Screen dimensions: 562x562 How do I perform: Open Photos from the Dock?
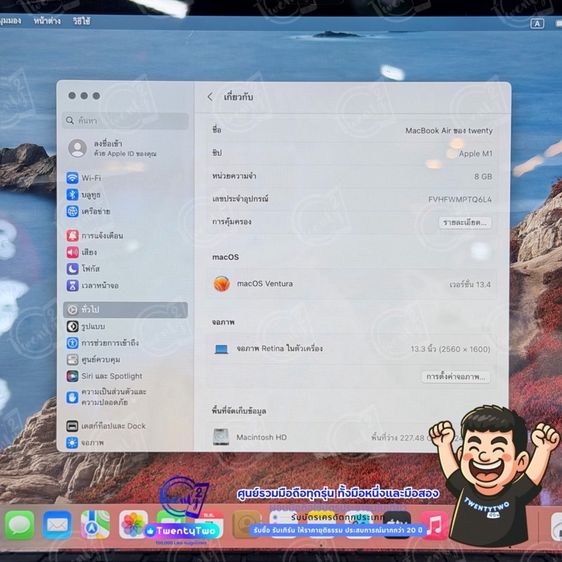[x=133, y=525]
